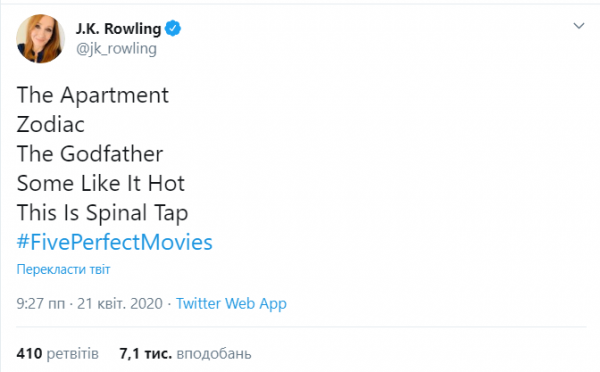Click the tweet line This Is Spinal Tap

point(102,213)
